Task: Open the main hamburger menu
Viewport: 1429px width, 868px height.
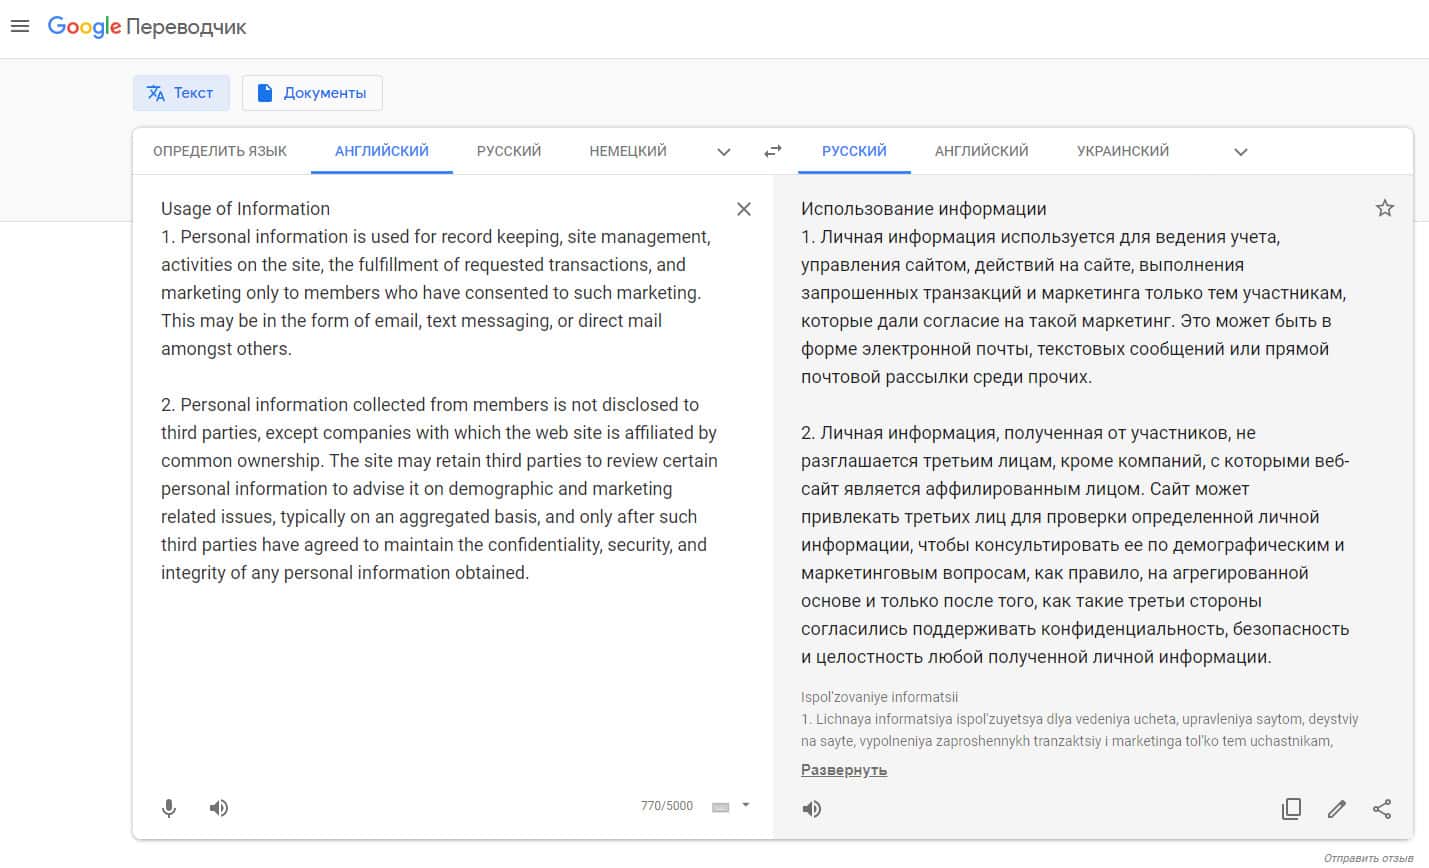Action: [x=20, y=27]
